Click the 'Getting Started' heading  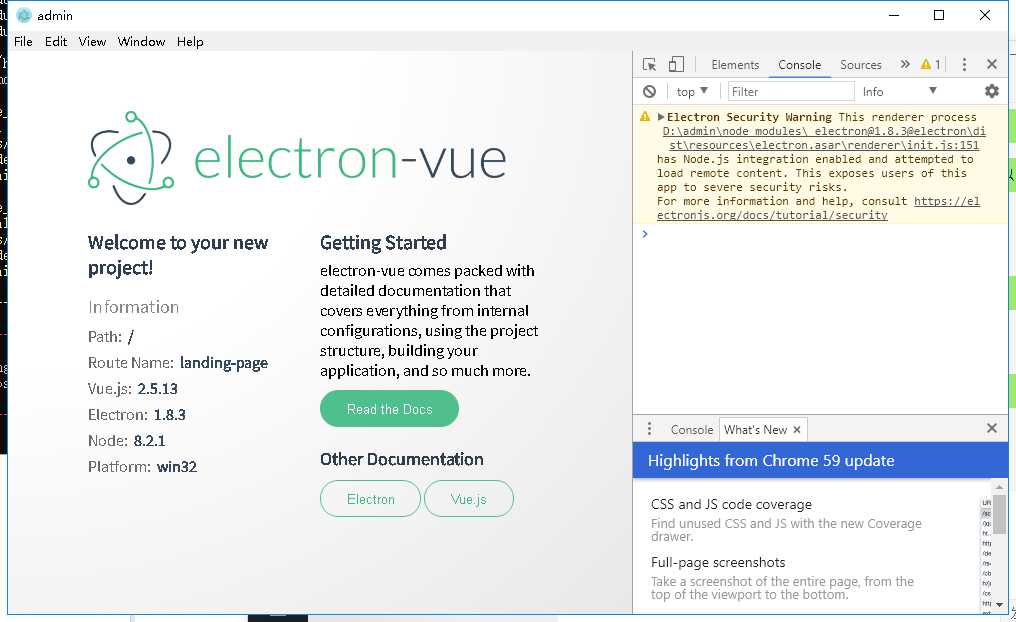(383, 242)
